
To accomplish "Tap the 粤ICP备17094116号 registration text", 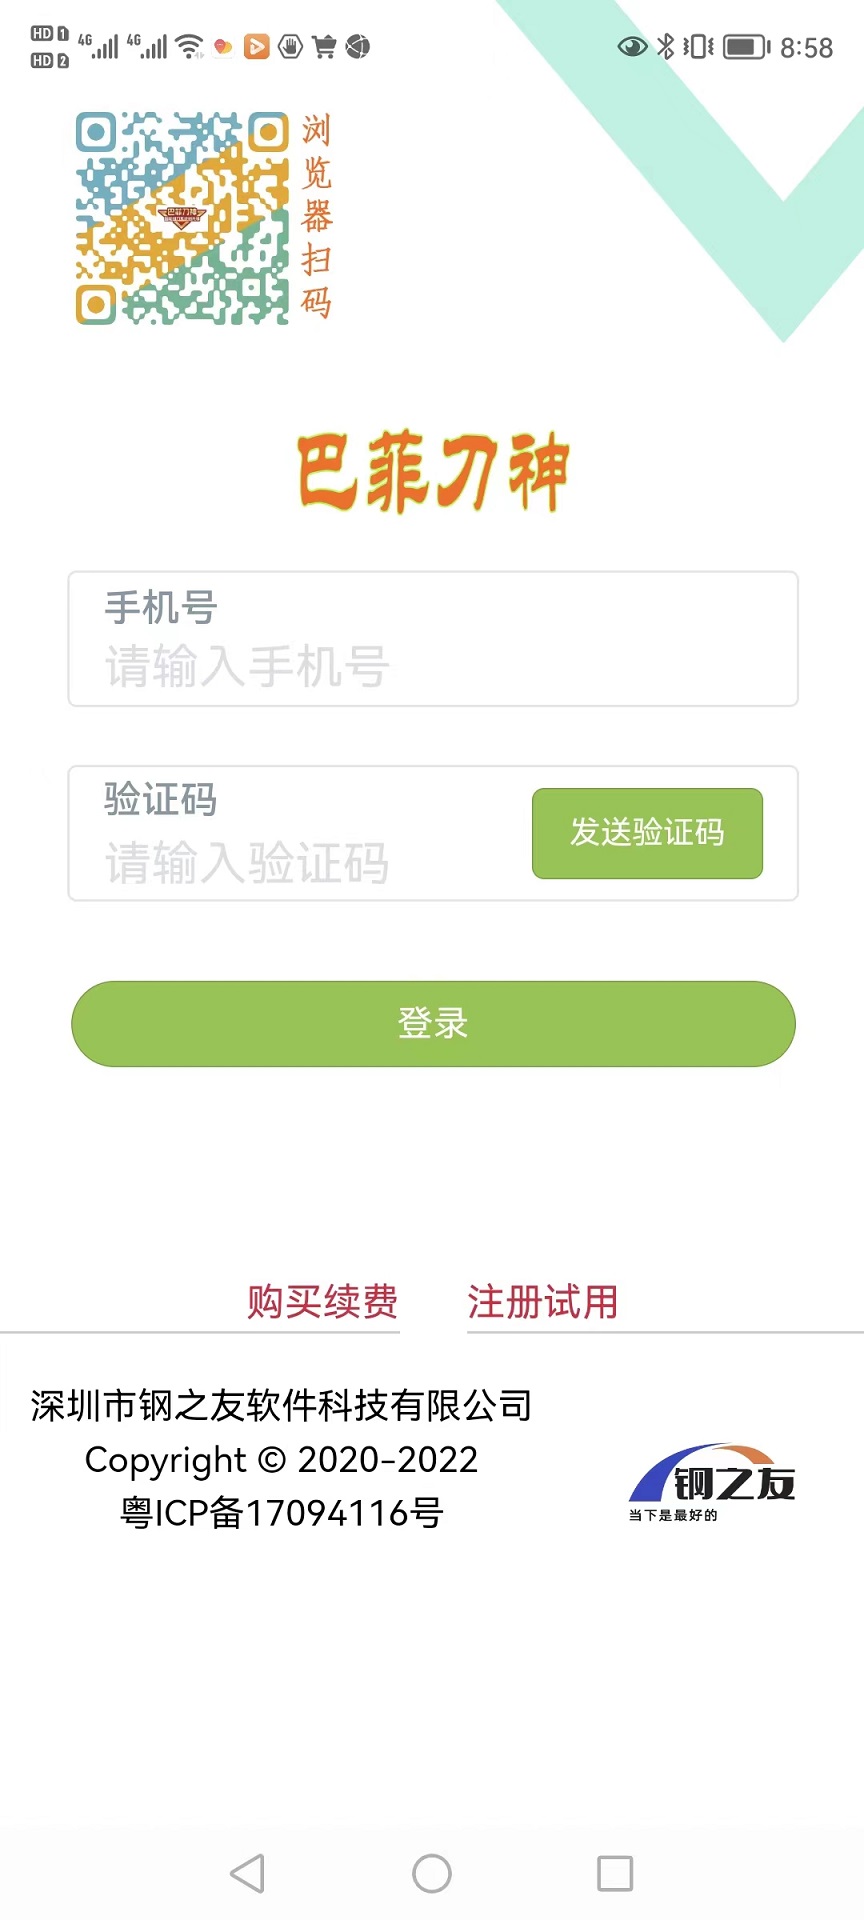I will click(281, 1513).
